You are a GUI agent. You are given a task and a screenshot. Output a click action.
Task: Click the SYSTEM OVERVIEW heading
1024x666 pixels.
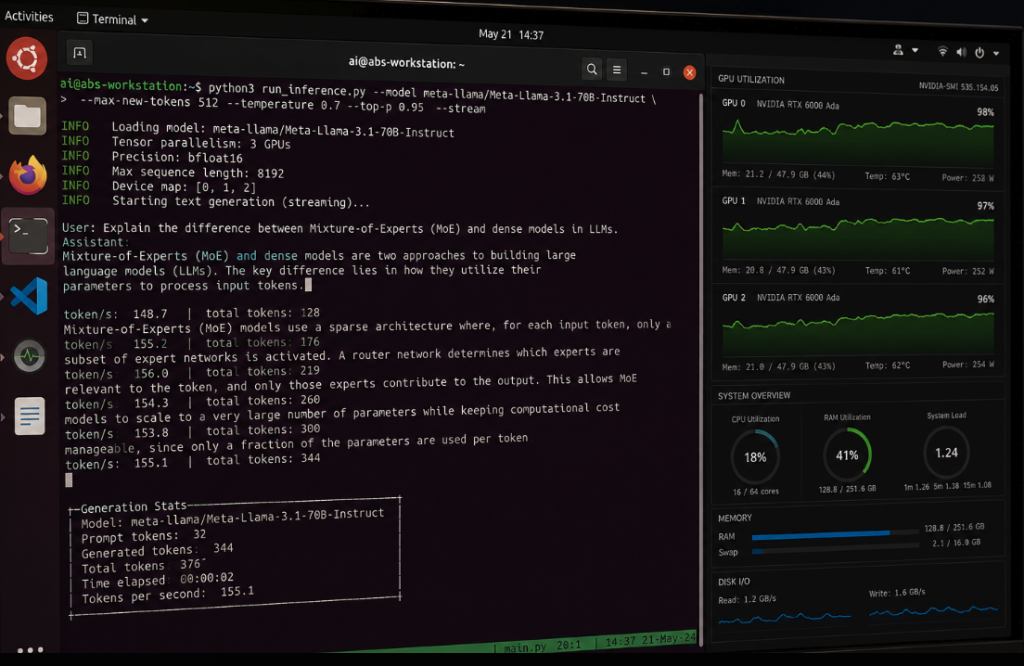754,396
